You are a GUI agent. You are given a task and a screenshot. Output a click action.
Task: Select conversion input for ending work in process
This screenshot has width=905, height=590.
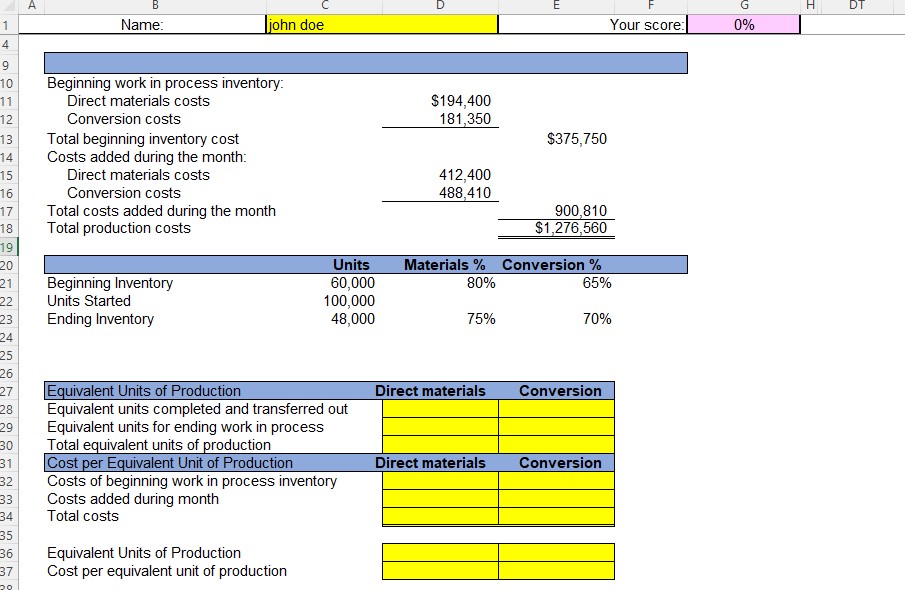(556, 427)
